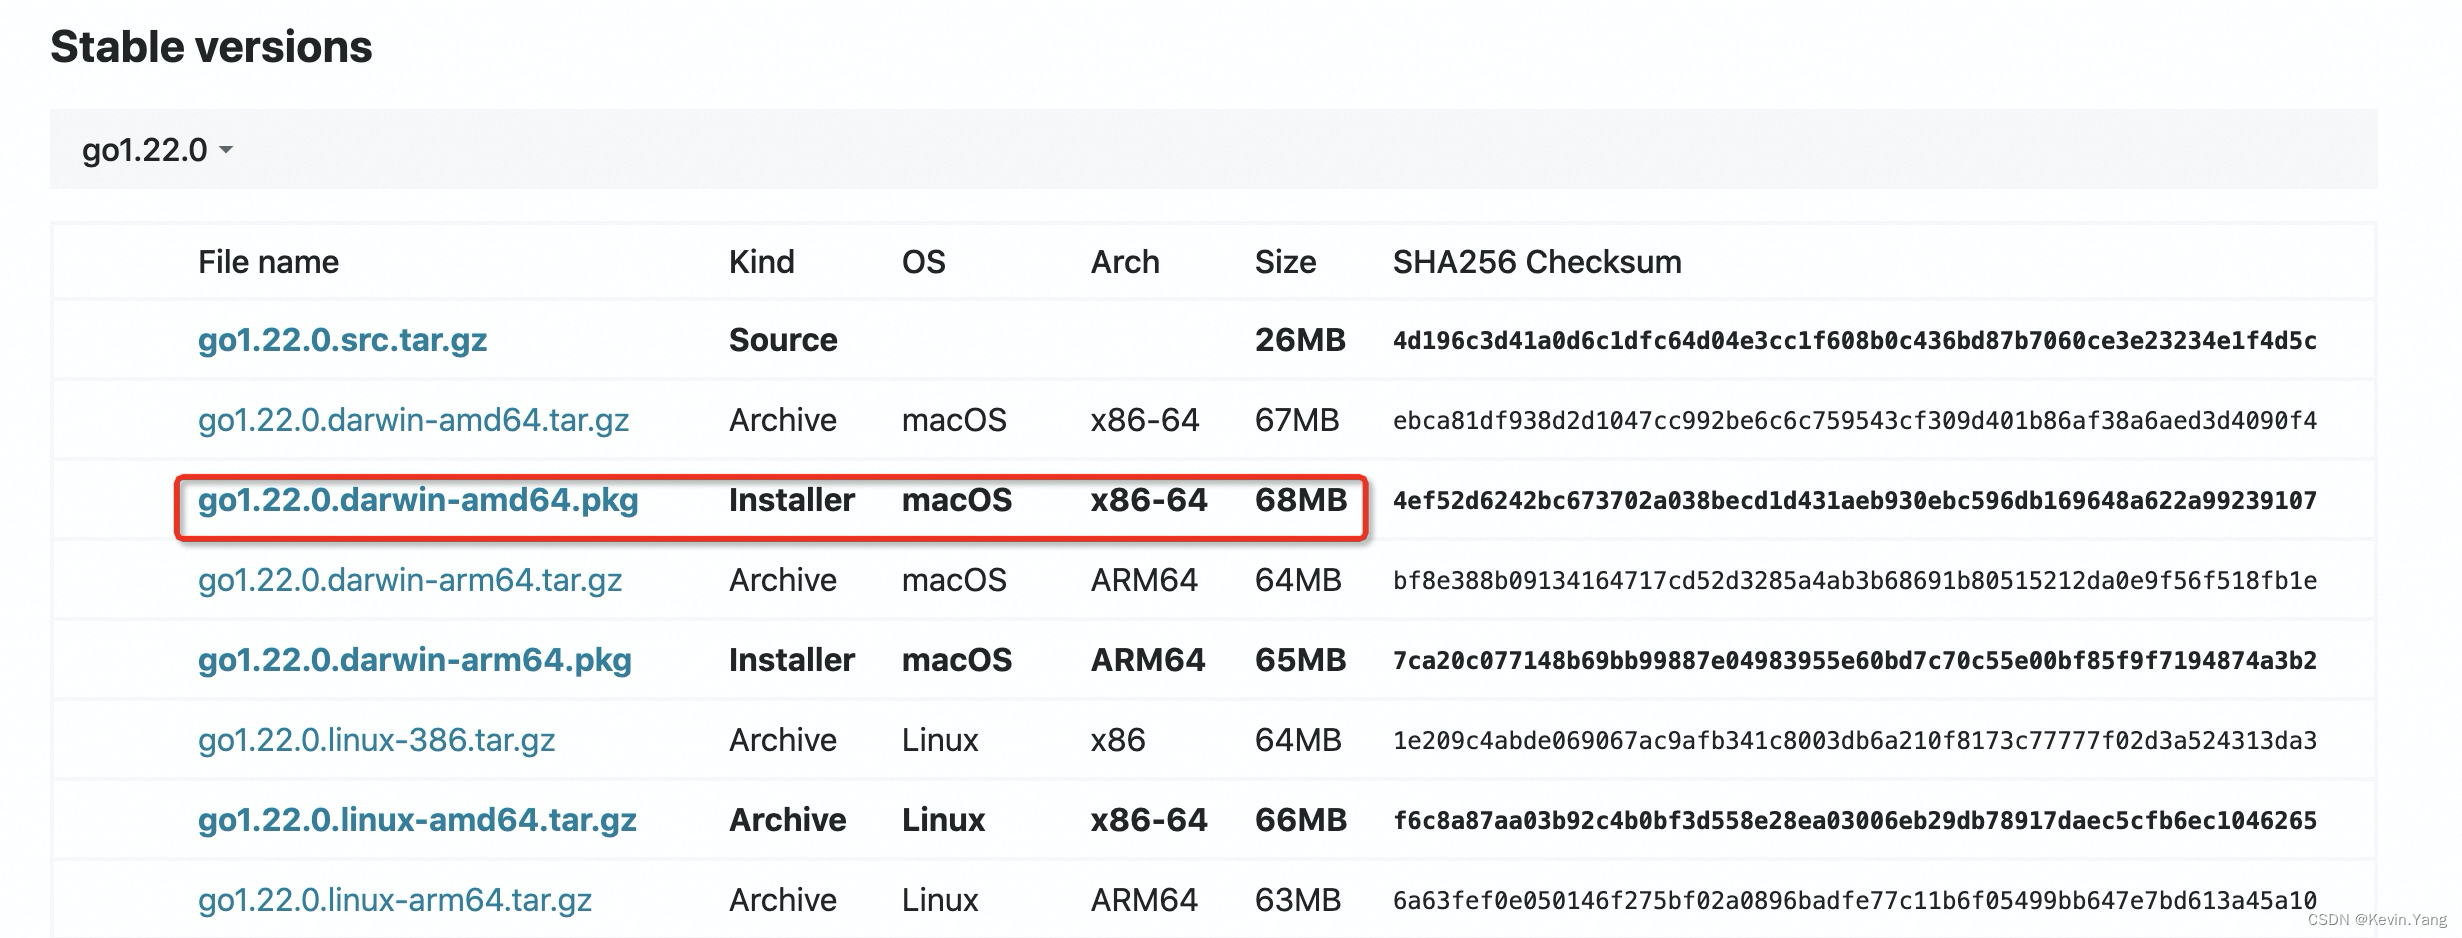Select checksum starting with bf8e388b0913
The image size is (2462, 938).
(x=1855, y=581)
